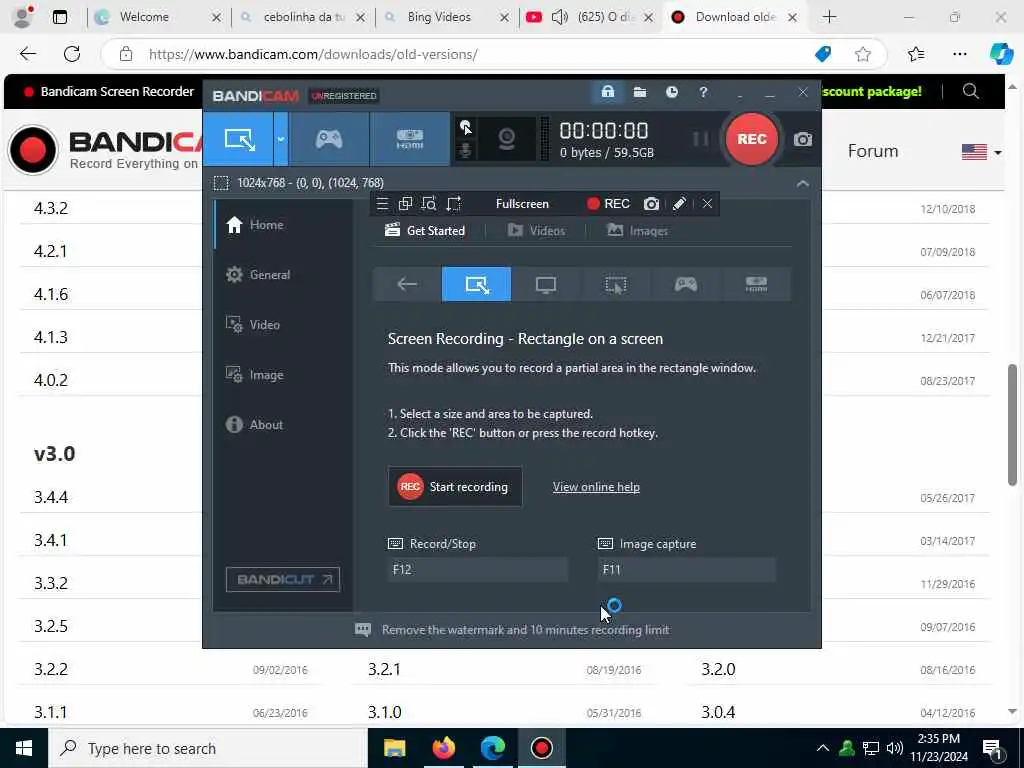Select the highlighted rectangle mode in the mode selector row
Screen dimensions: 1024x768
pyautogui.click(x=477, y=284)
